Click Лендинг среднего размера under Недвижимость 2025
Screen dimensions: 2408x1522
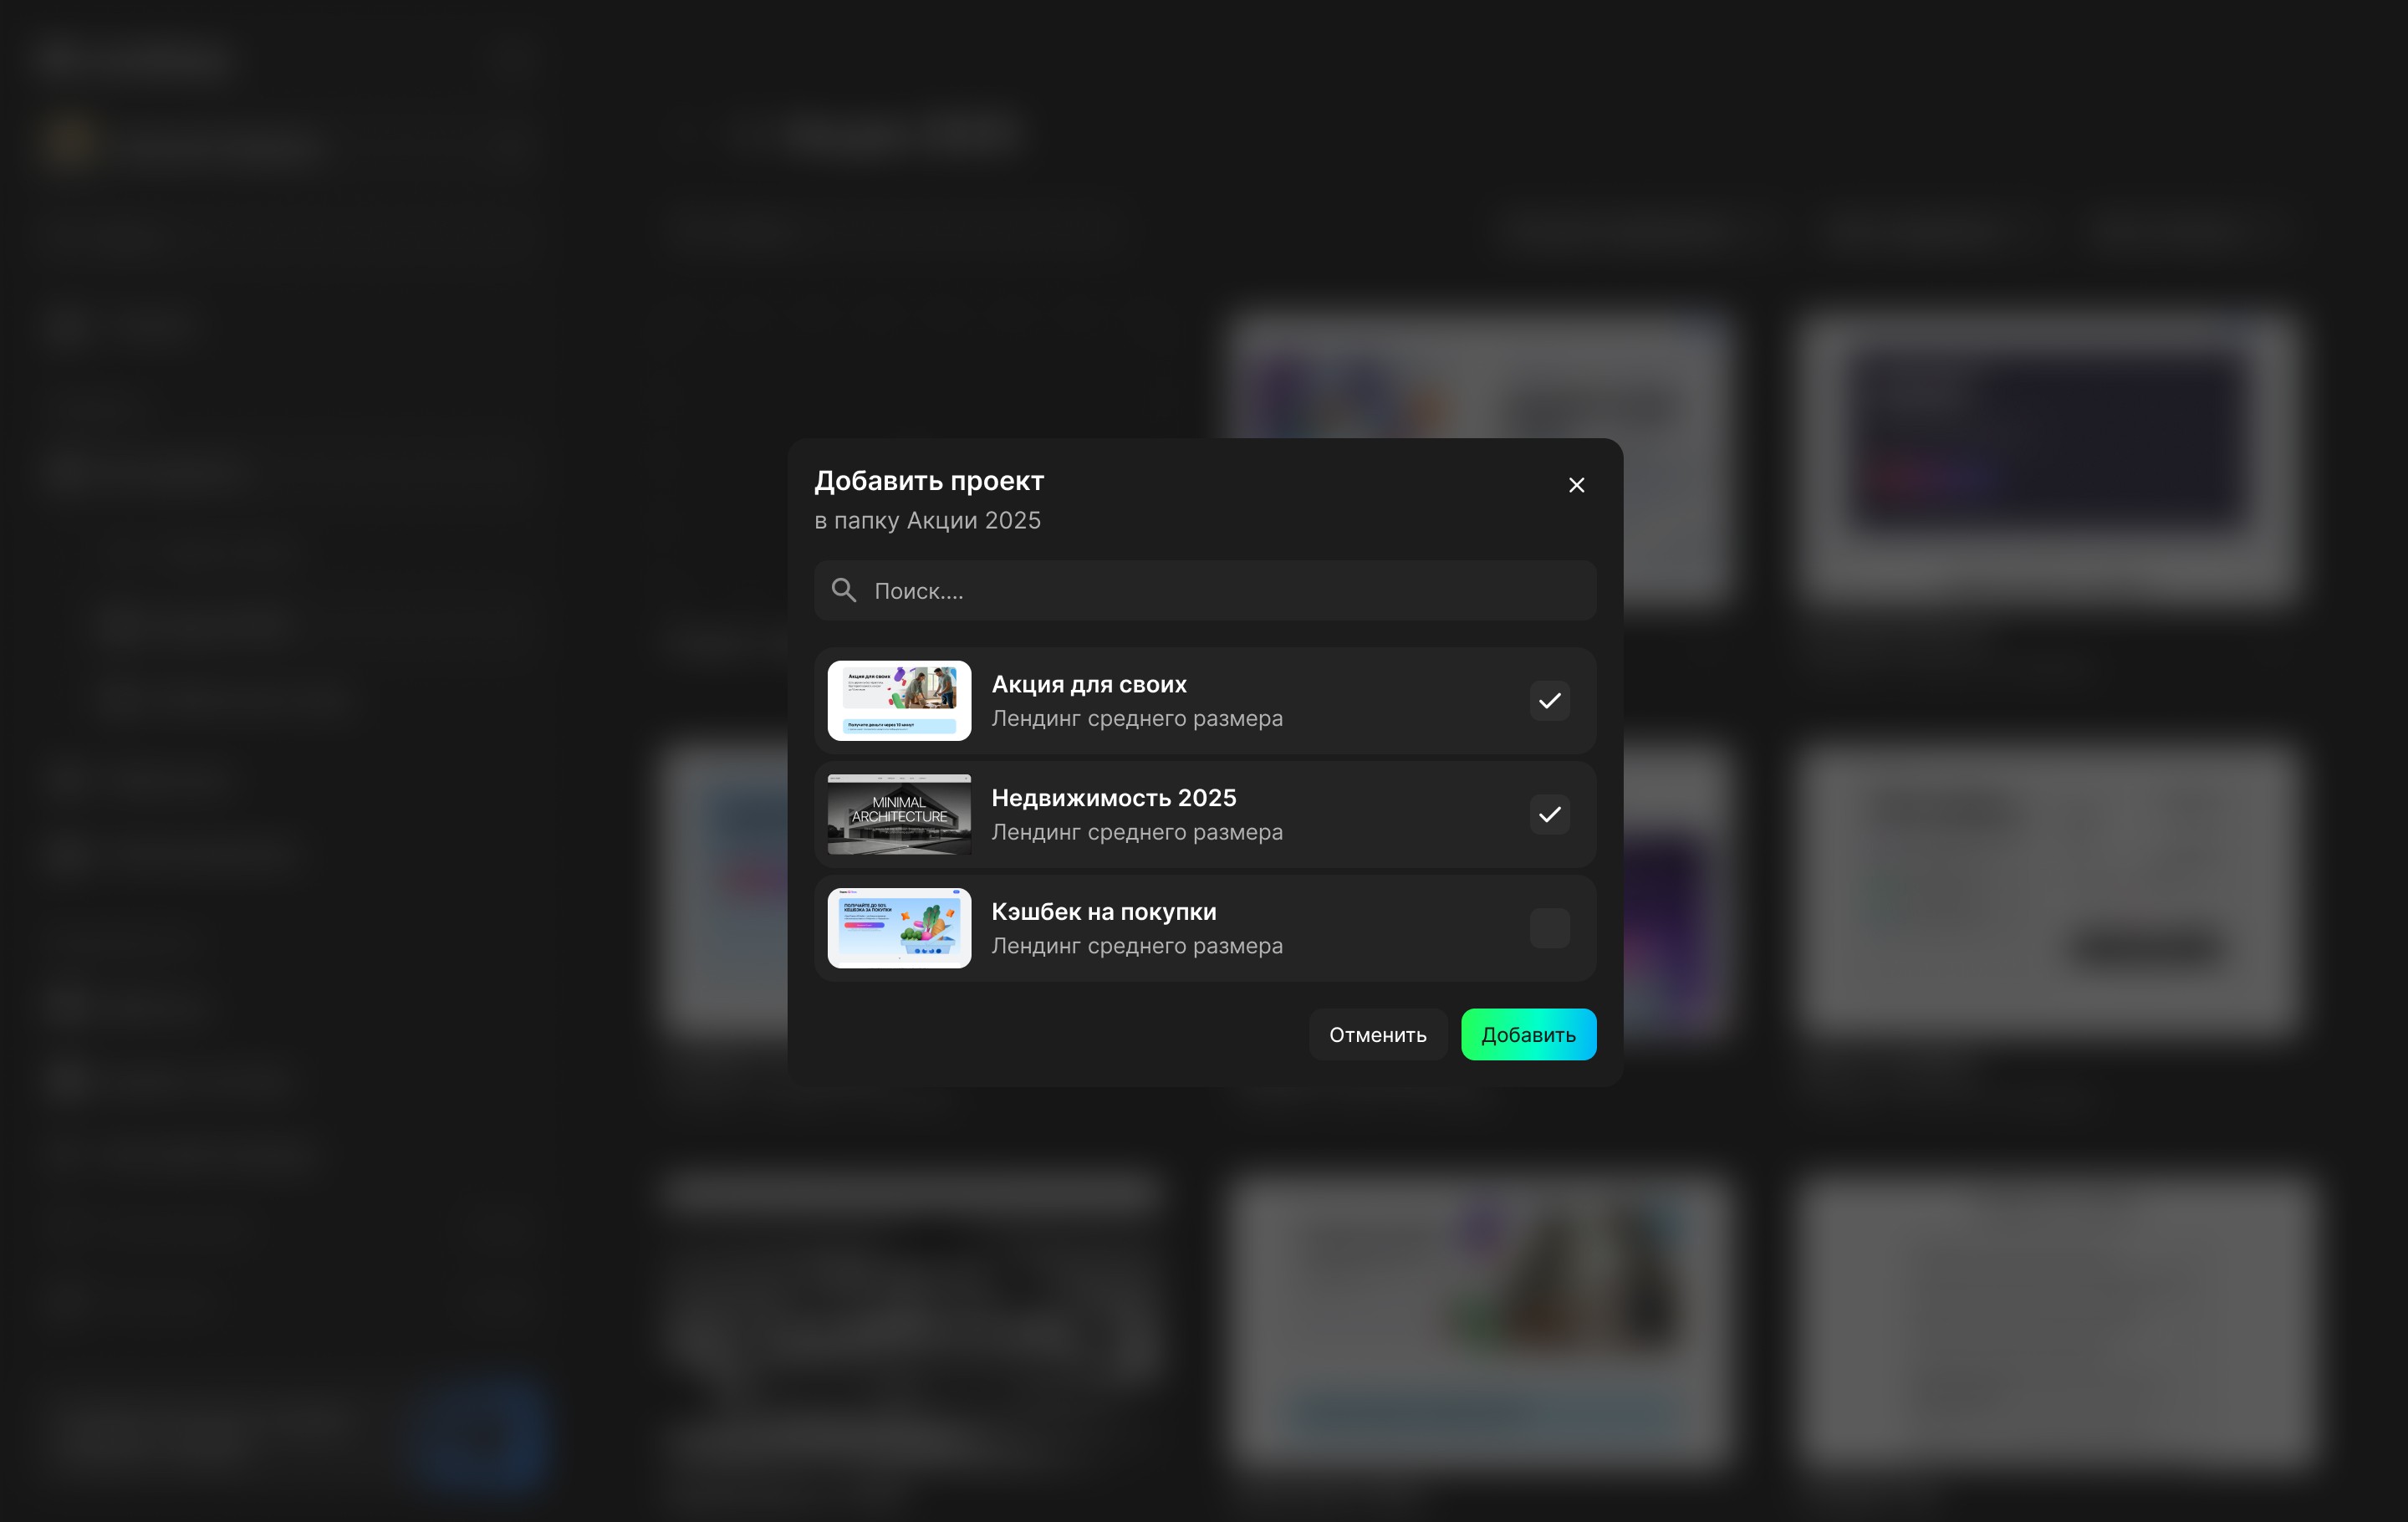point(1136,832)
